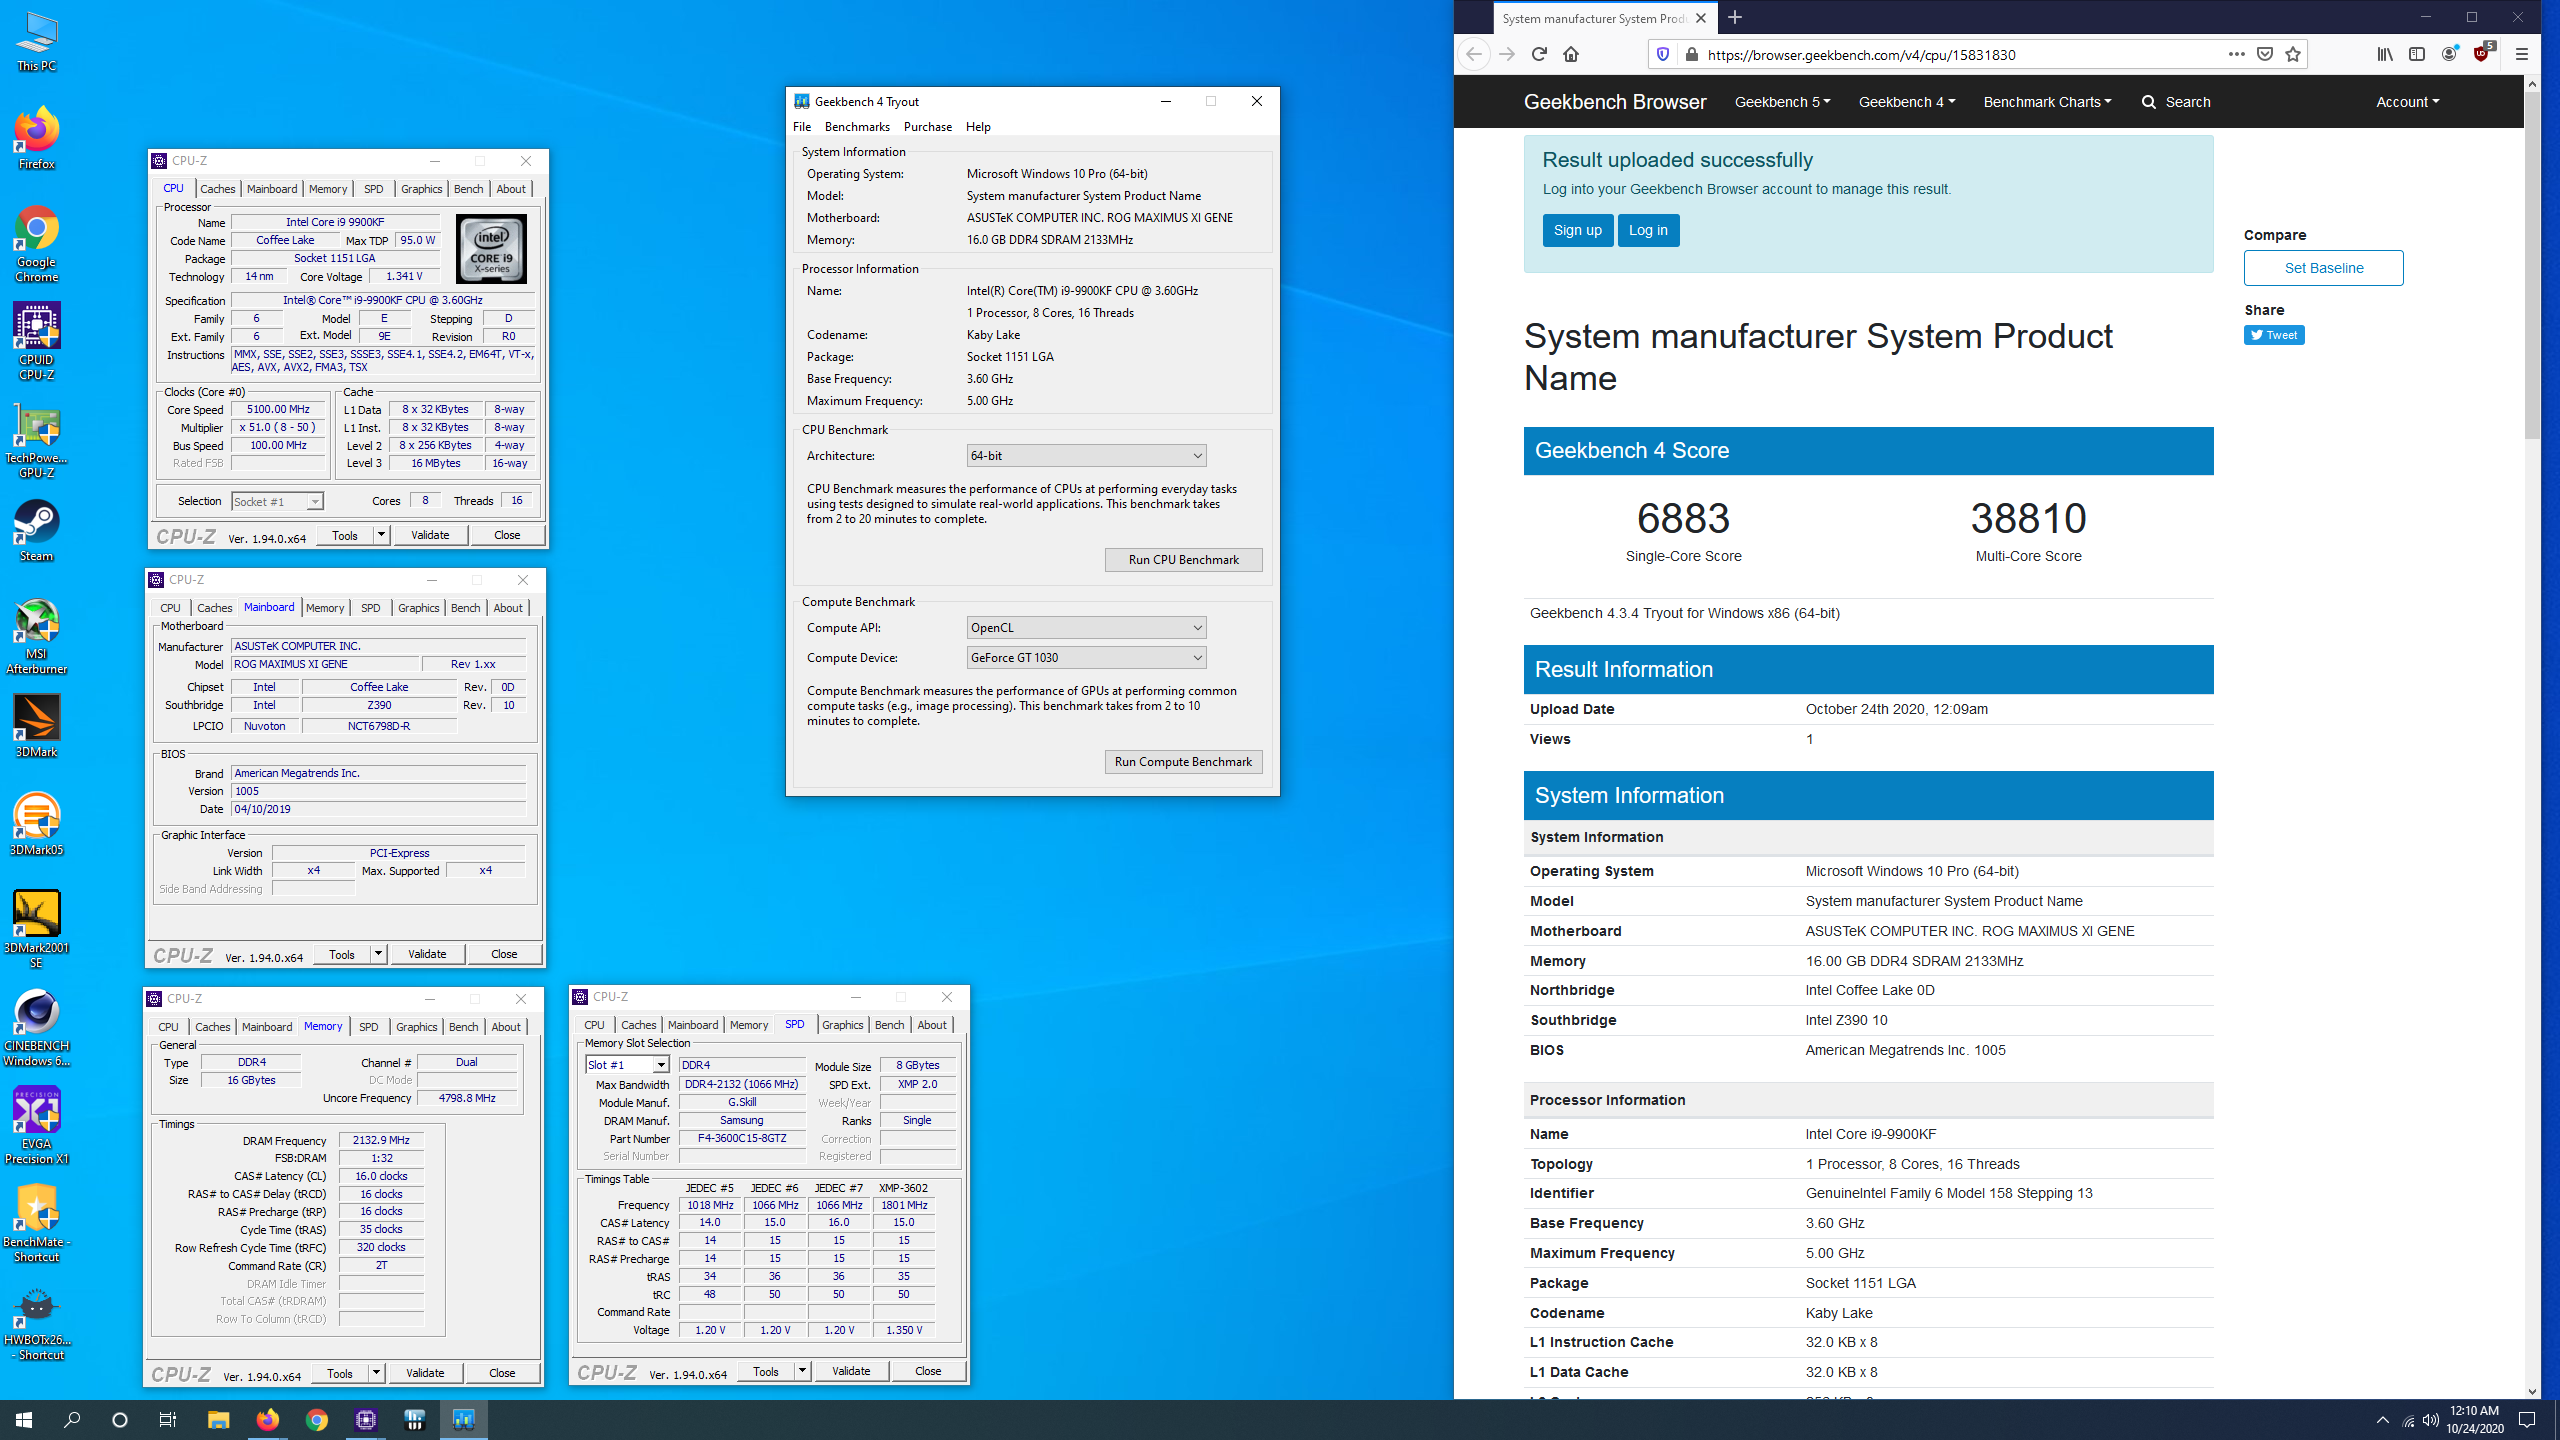Click the Geekbench Browser home link
The image size is (2560, 1440).
(1614, 102)
